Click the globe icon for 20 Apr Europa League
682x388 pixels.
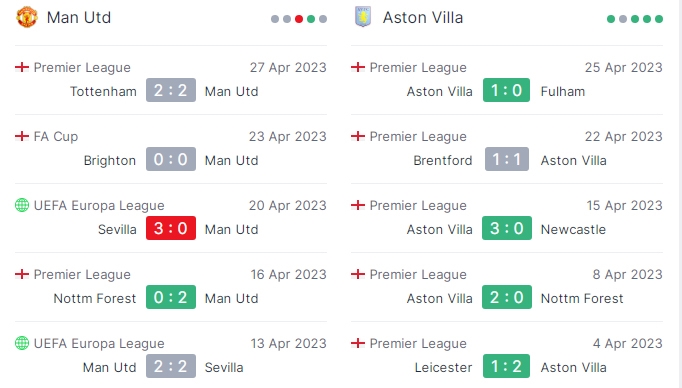pos(22,205)
